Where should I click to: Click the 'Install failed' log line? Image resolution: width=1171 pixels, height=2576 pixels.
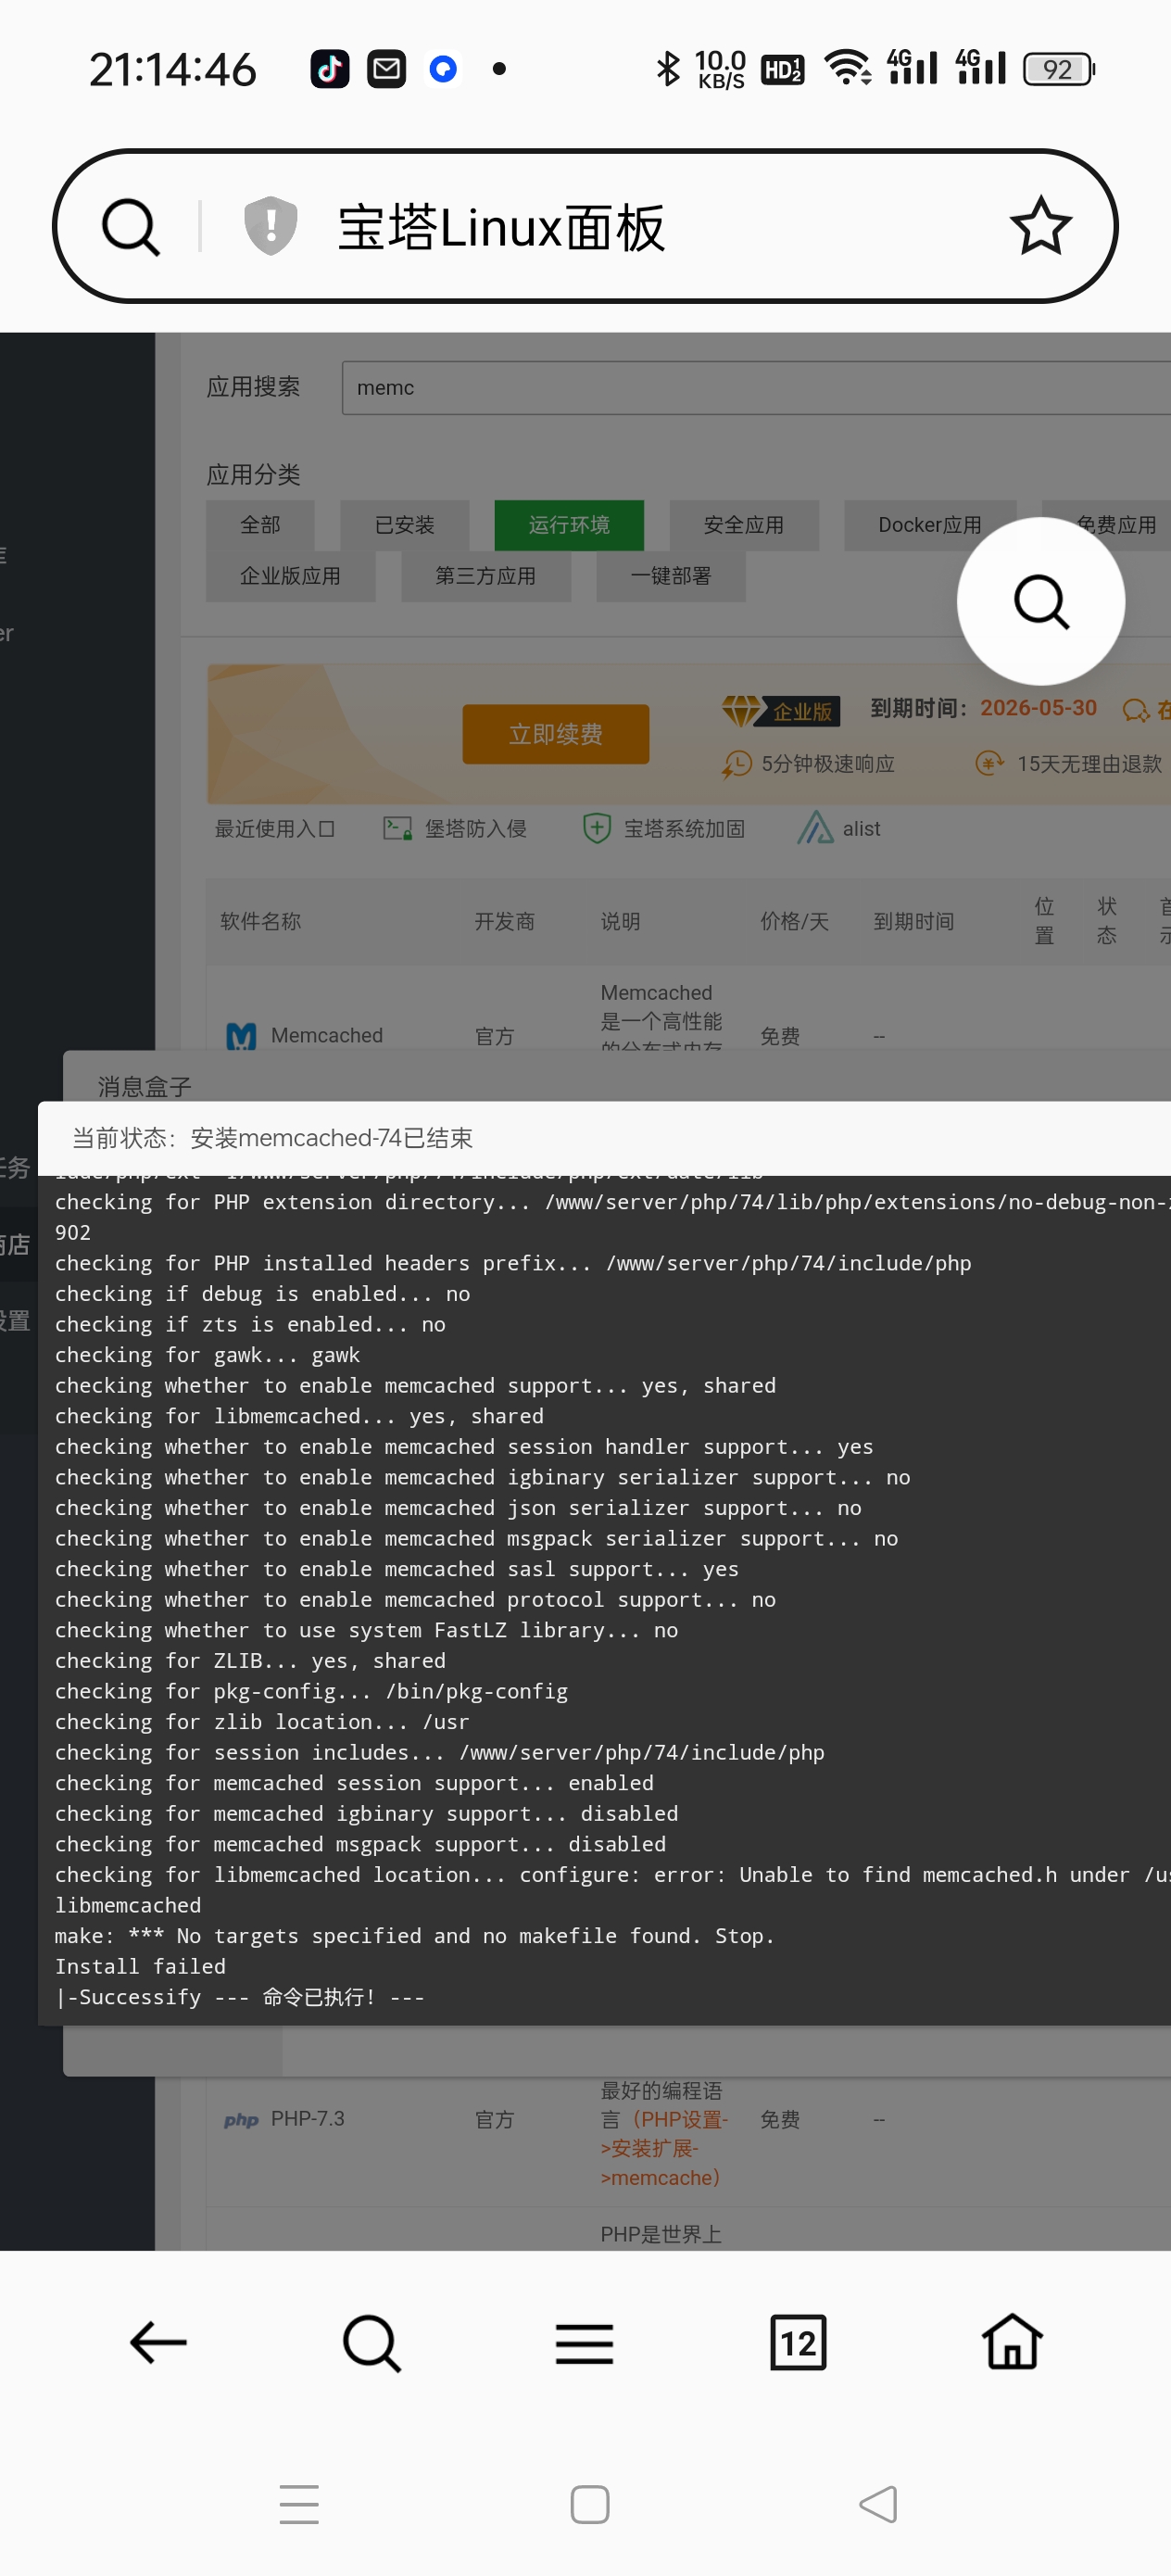coord(140,1966)
